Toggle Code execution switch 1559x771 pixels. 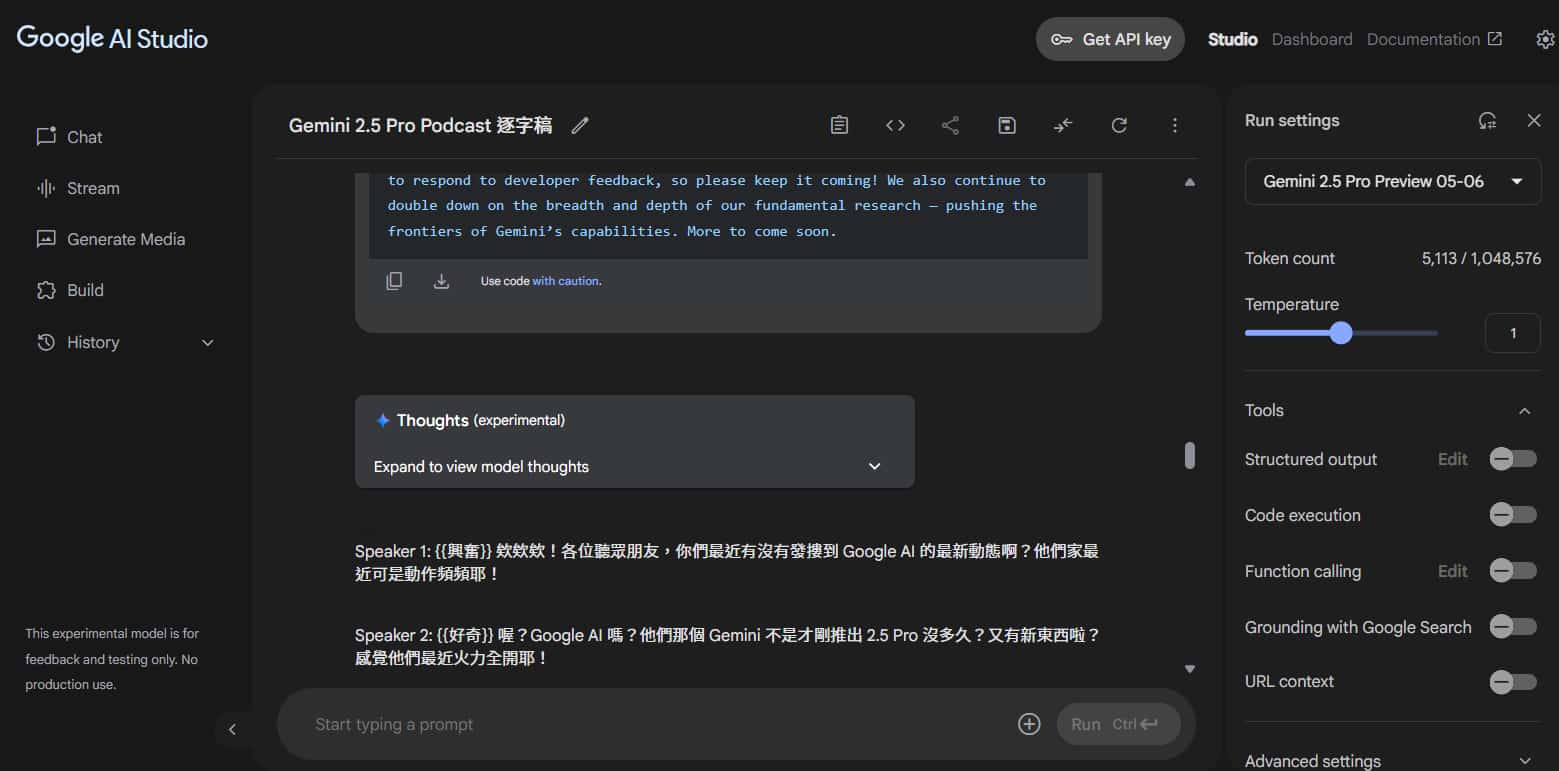pyautogui.click(x=1513, y=515)
